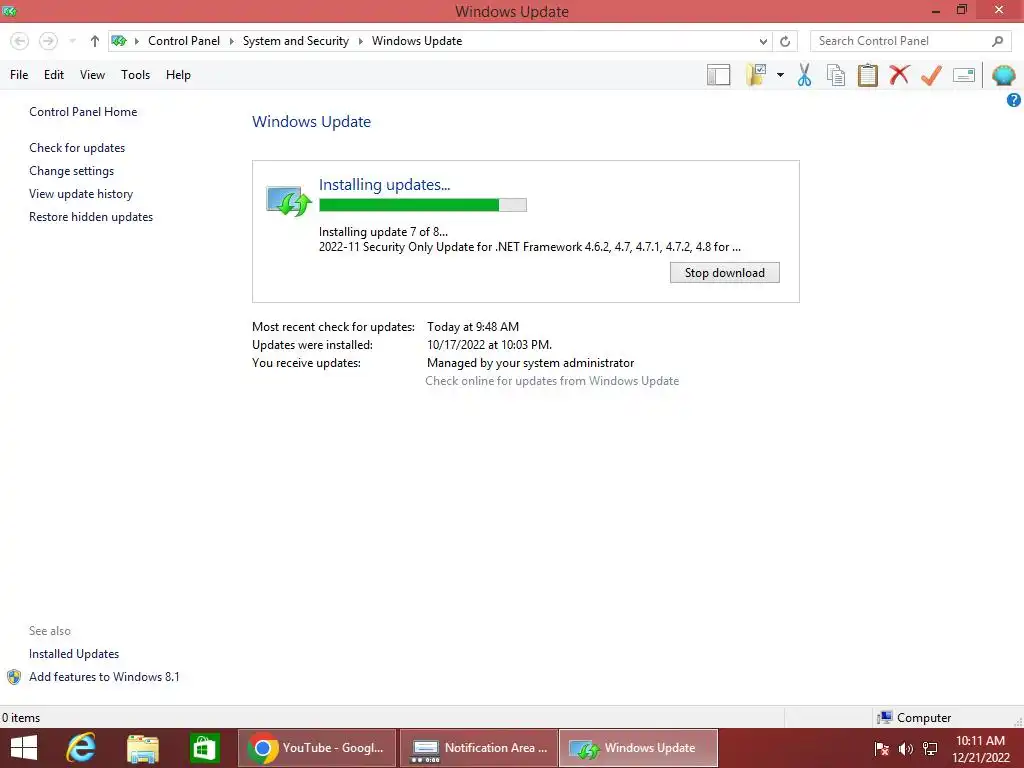1024x768 pixels.
Task: Expand the arrow after Control Panel breadcrumb
Action: (231, 41)
